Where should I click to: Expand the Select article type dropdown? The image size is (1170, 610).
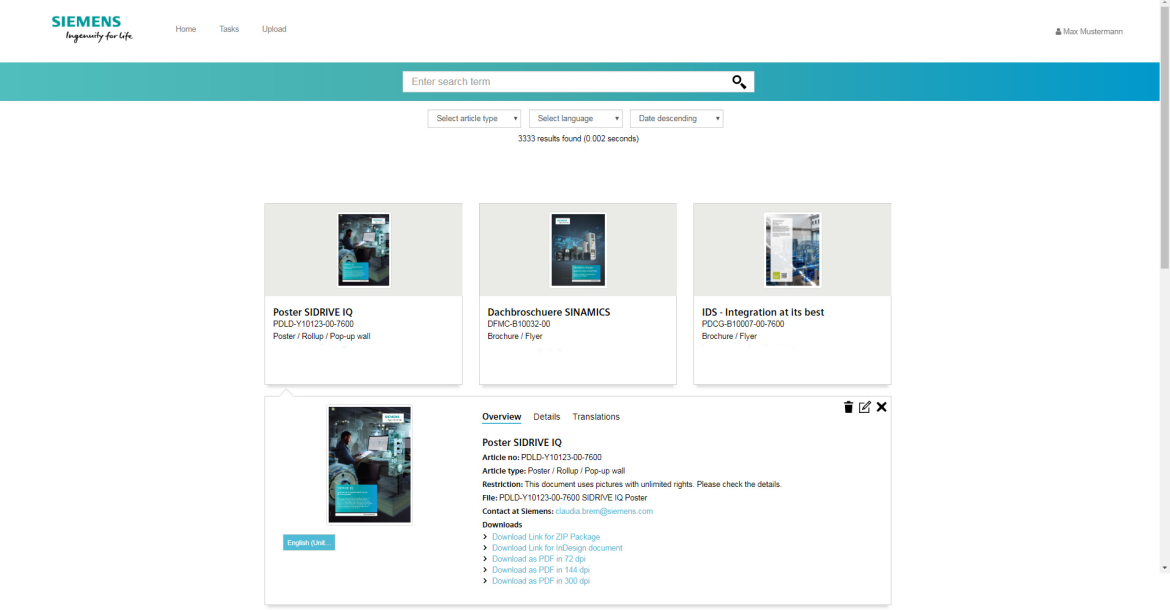point(474,119)
